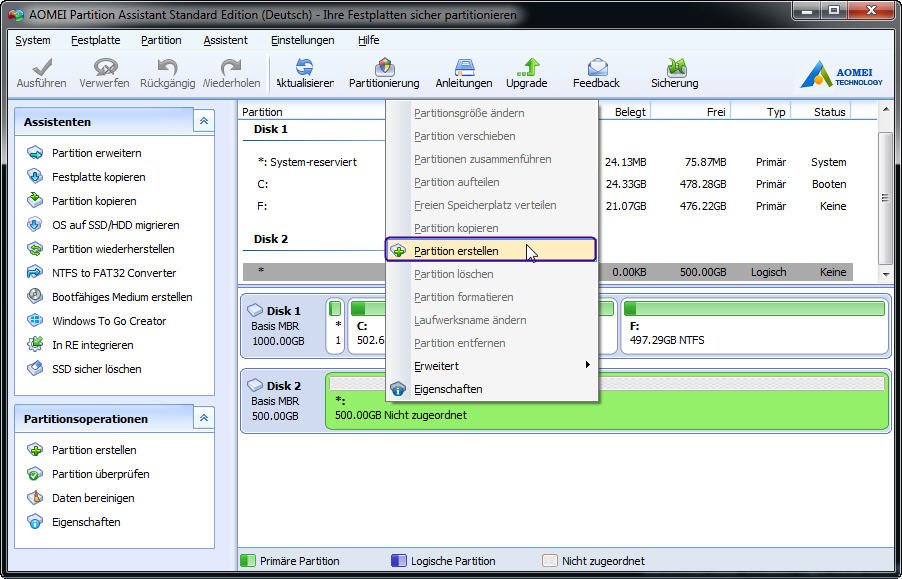The width and height of the screenshot is (902, 579).
Task: Select Partition löschen in the context menu
Action: pos(491,274)
